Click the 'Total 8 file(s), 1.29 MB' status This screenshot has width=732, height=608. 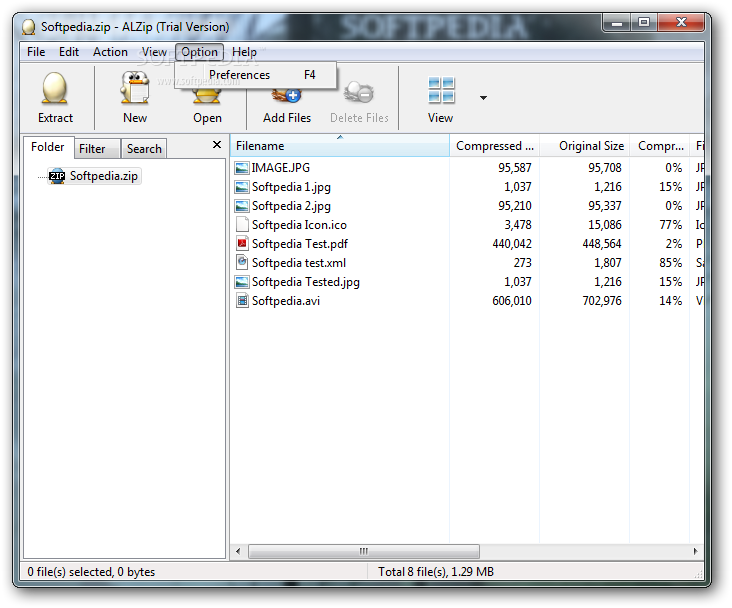(436, 572)
